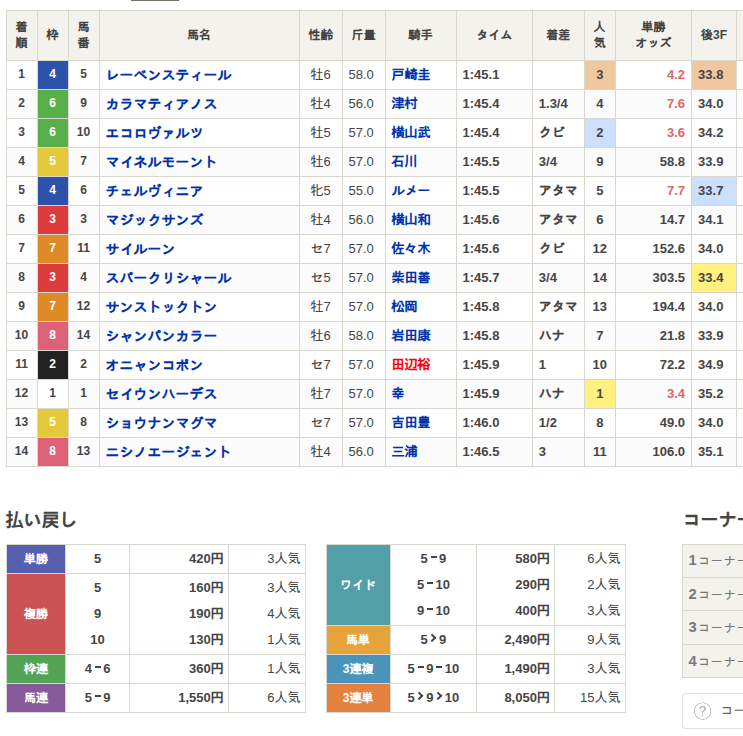Click jockey 吉田豊 link

tap(411, 423)
